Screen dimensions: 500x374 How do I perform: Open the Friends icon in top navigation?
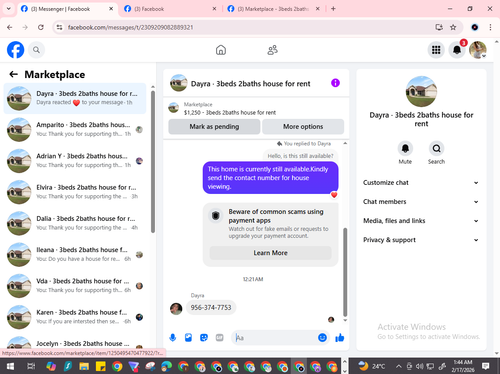click(272, 50)
